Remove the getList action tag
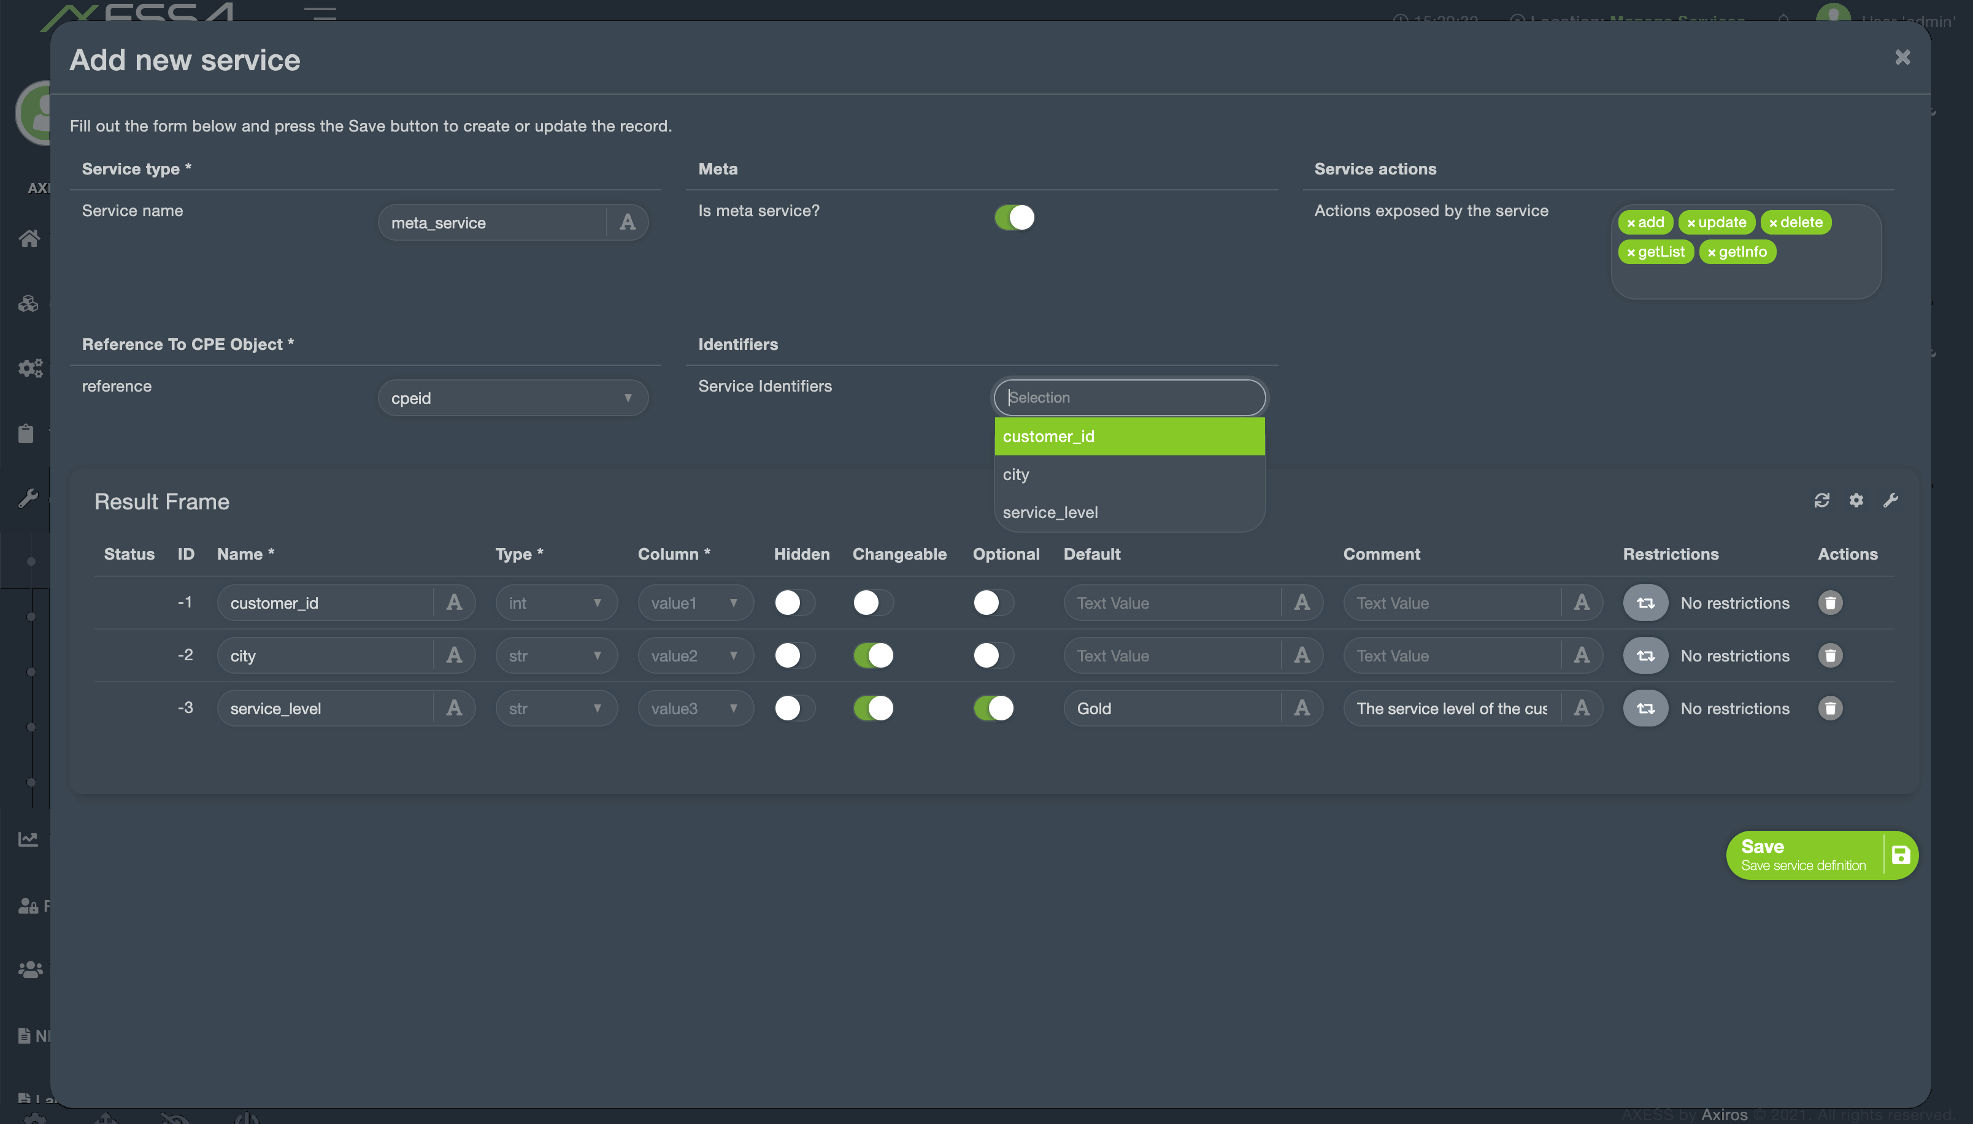 [x=1631, y=252]
